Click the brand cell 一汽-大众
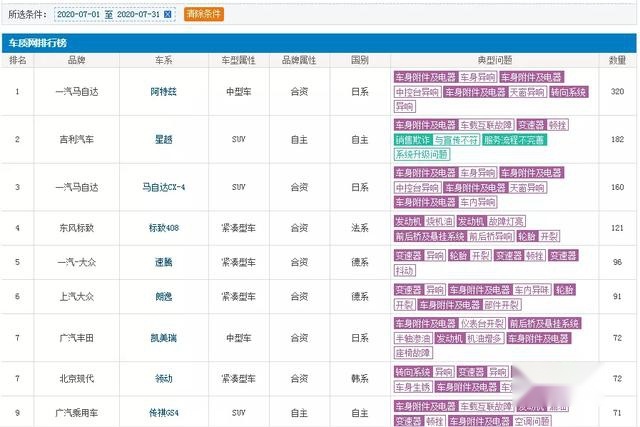The height and width of the screenshot is (427, 640). pyautogui.click(x=76, y=262)
